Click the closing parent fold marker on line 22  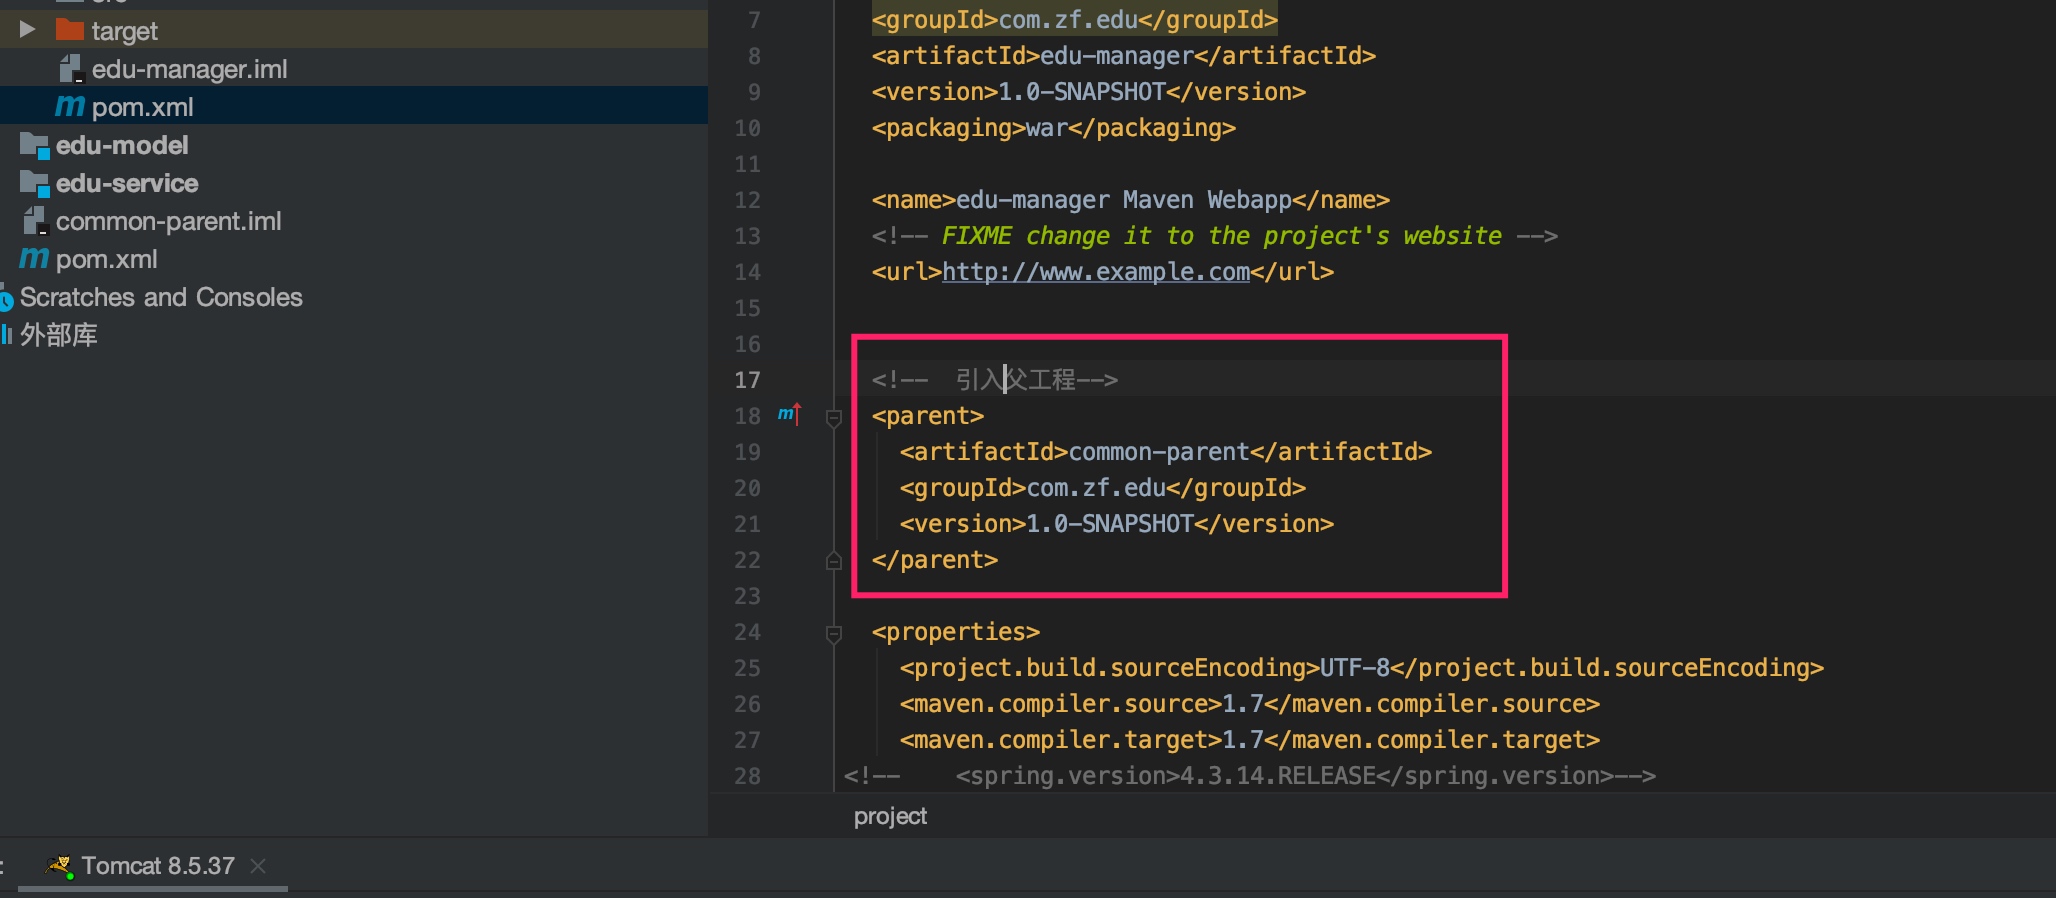coord(834,560)
